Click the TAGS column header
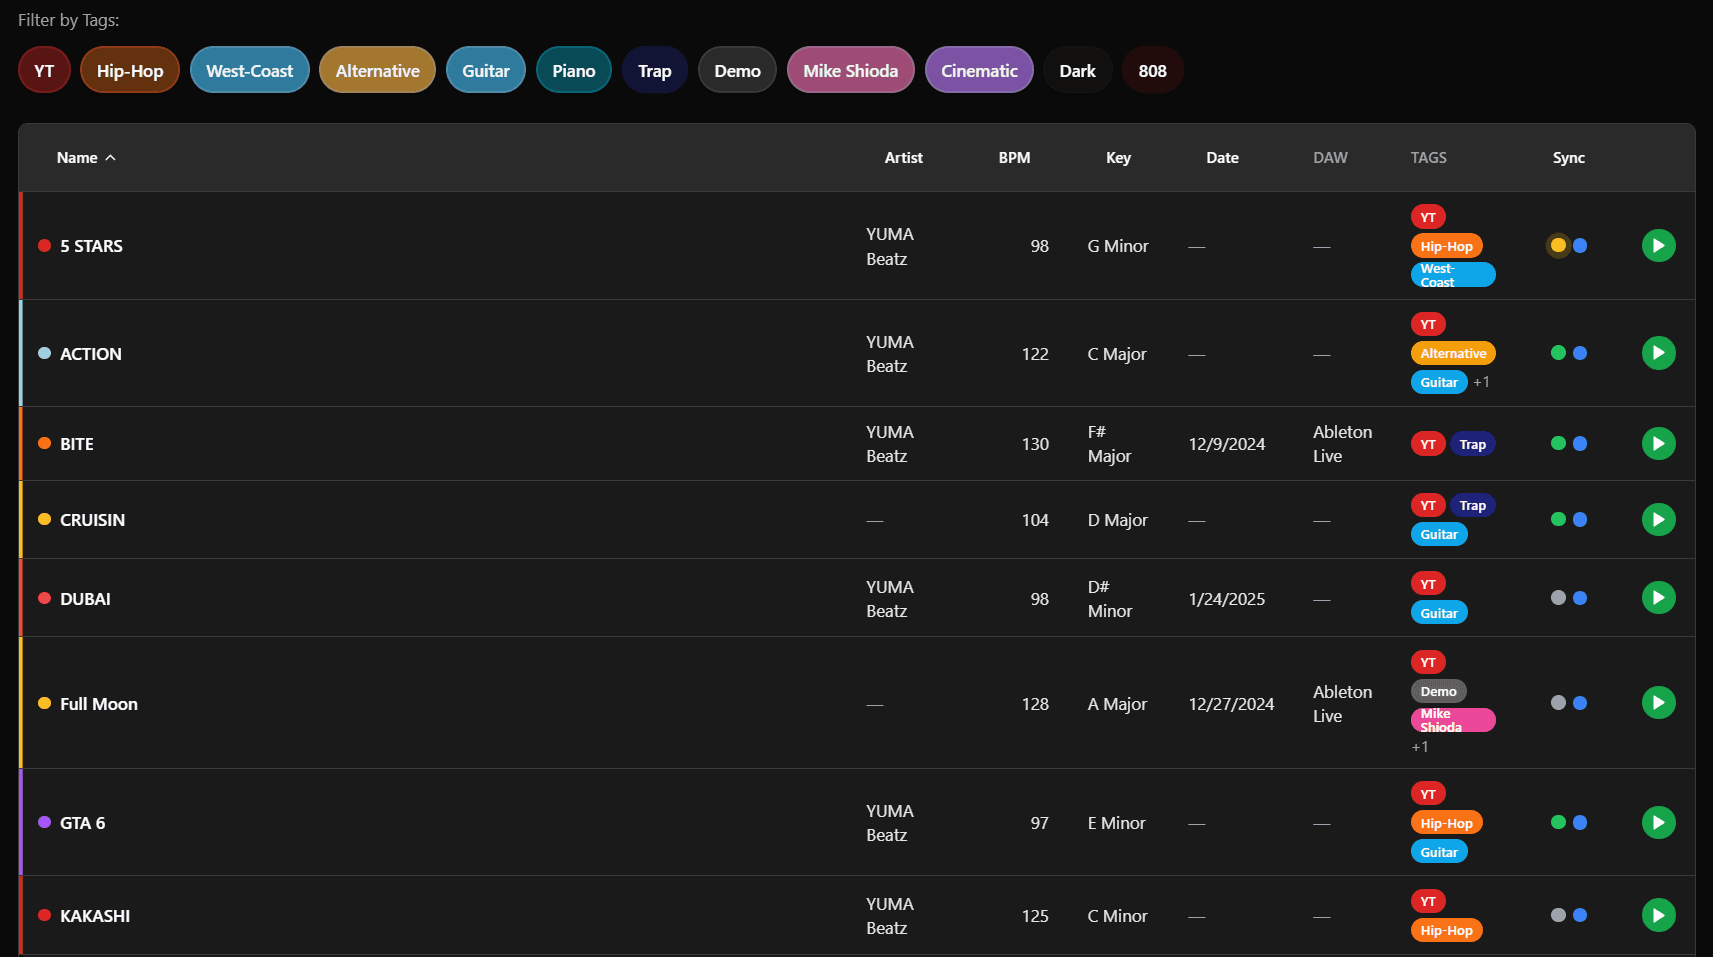This screenshot has width=1713, height=957. tap(1428, 158)
